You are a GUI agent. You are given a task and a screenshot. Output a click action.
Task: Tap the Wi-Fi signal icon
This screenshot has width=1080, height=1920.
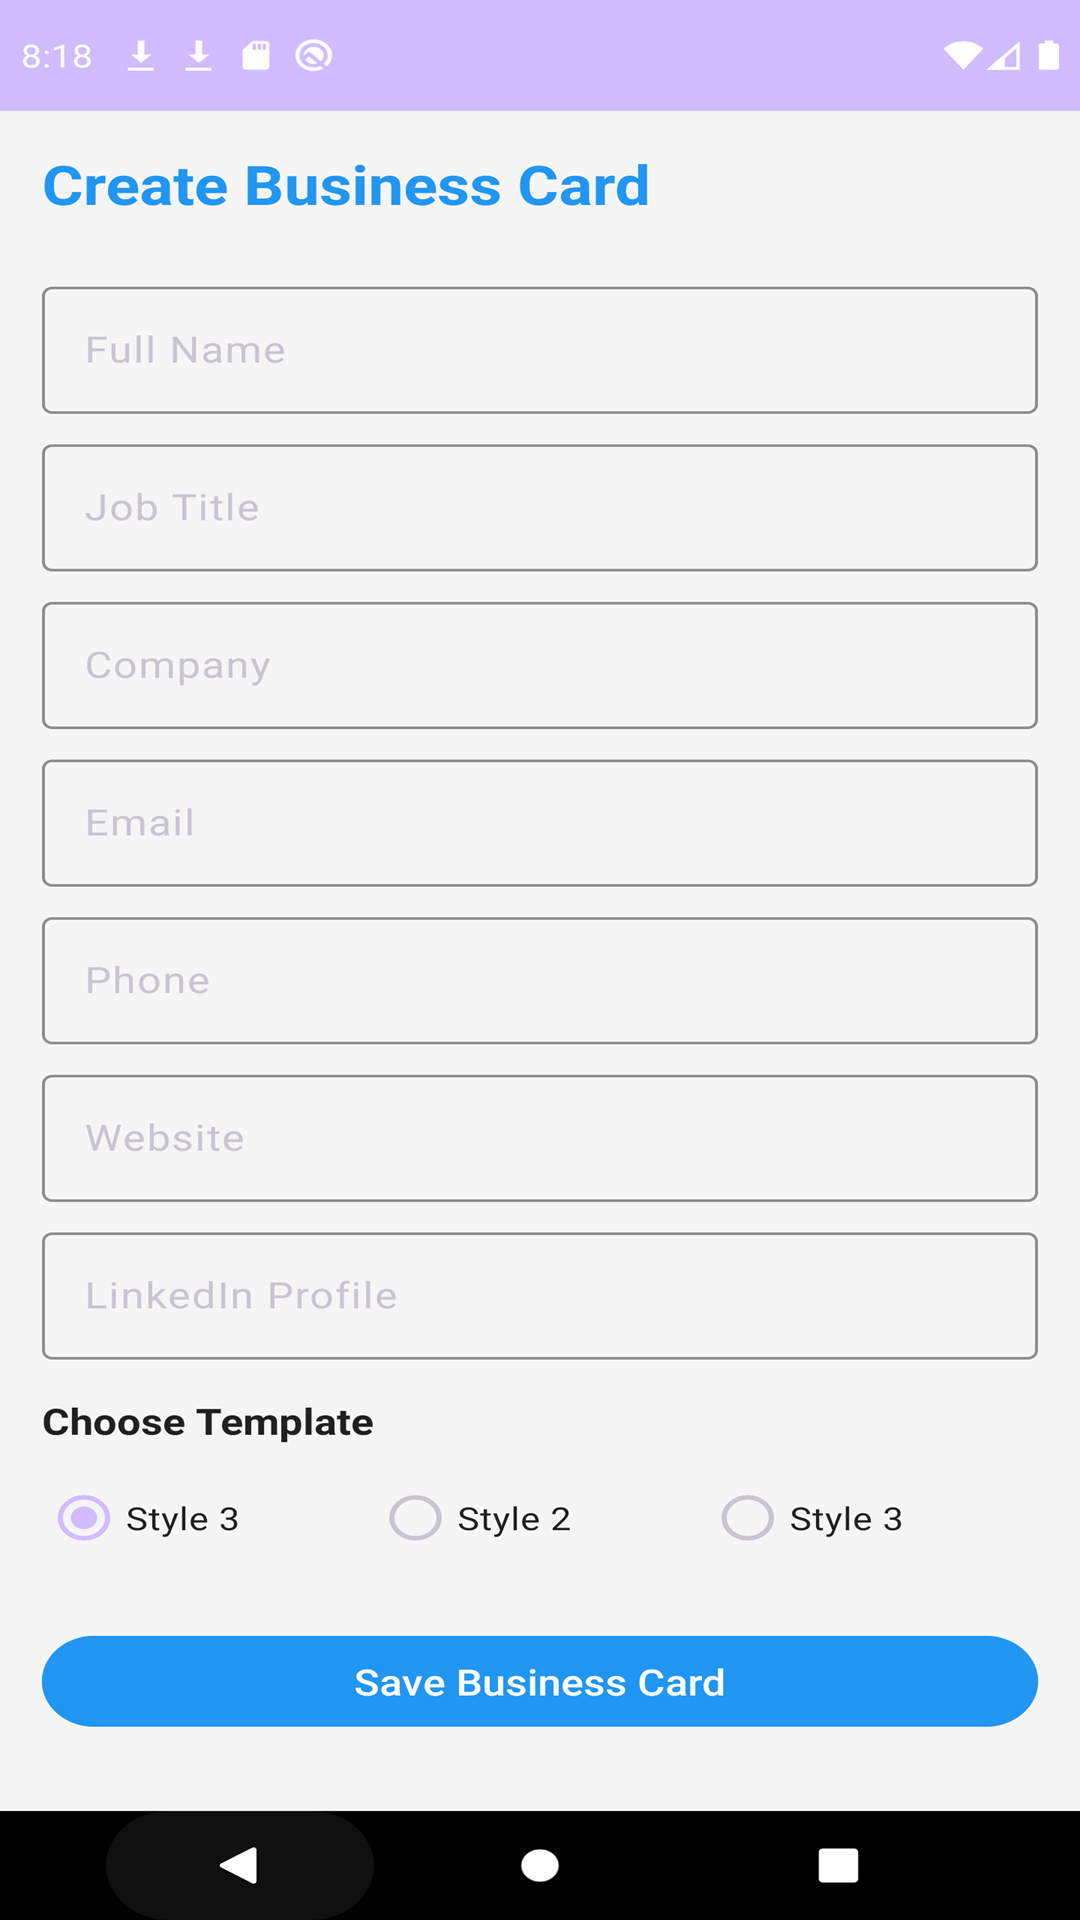tap(962, 56)
